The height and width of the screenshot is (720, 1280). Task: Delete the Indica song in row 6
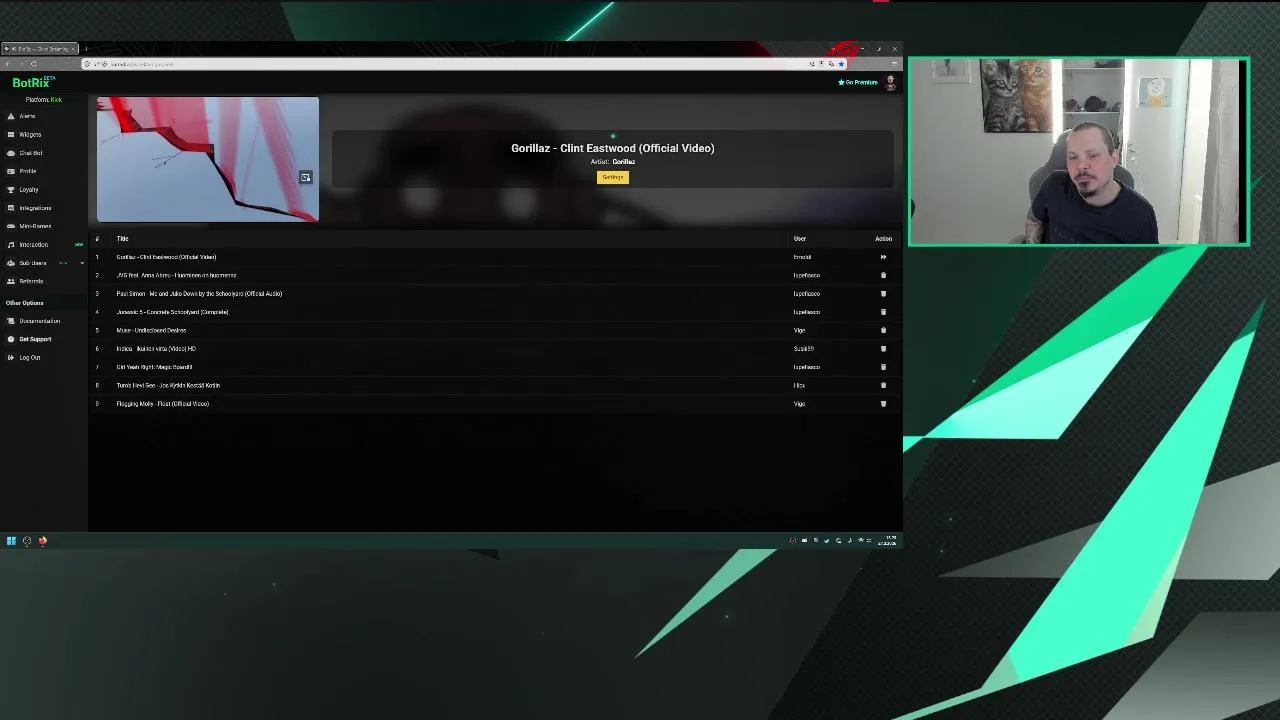point(883,349)
